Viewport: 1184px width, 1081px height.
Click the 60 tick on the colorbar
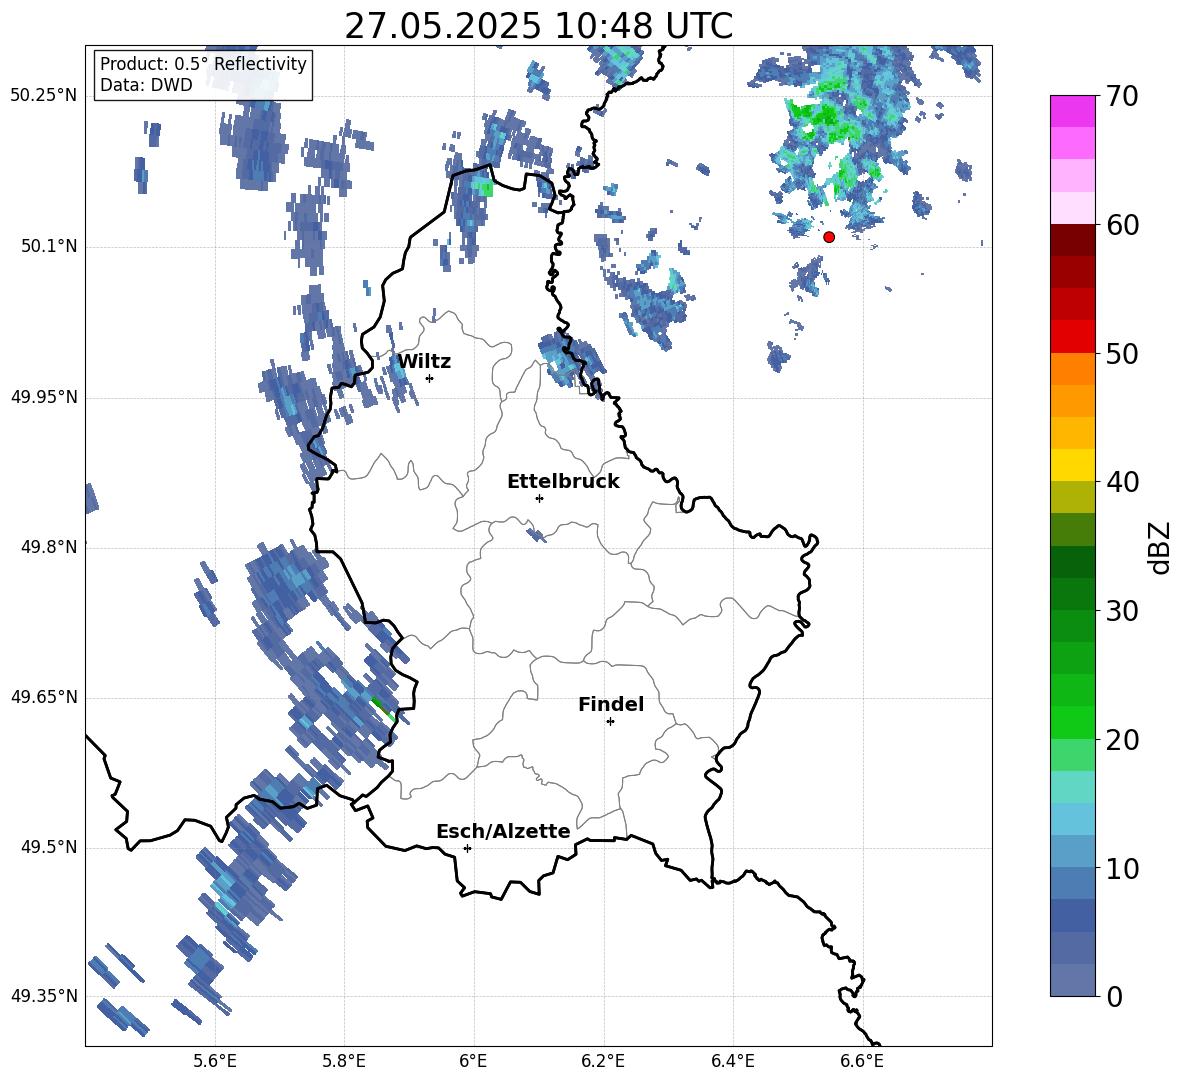[x=1122, y=225]
